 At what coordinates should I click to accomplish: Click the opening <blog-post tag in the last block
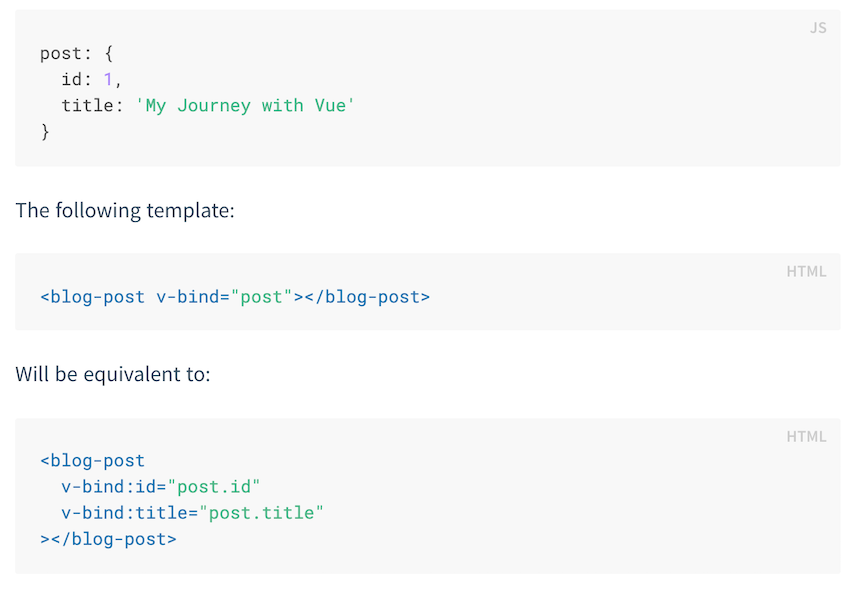pos(93,461)
